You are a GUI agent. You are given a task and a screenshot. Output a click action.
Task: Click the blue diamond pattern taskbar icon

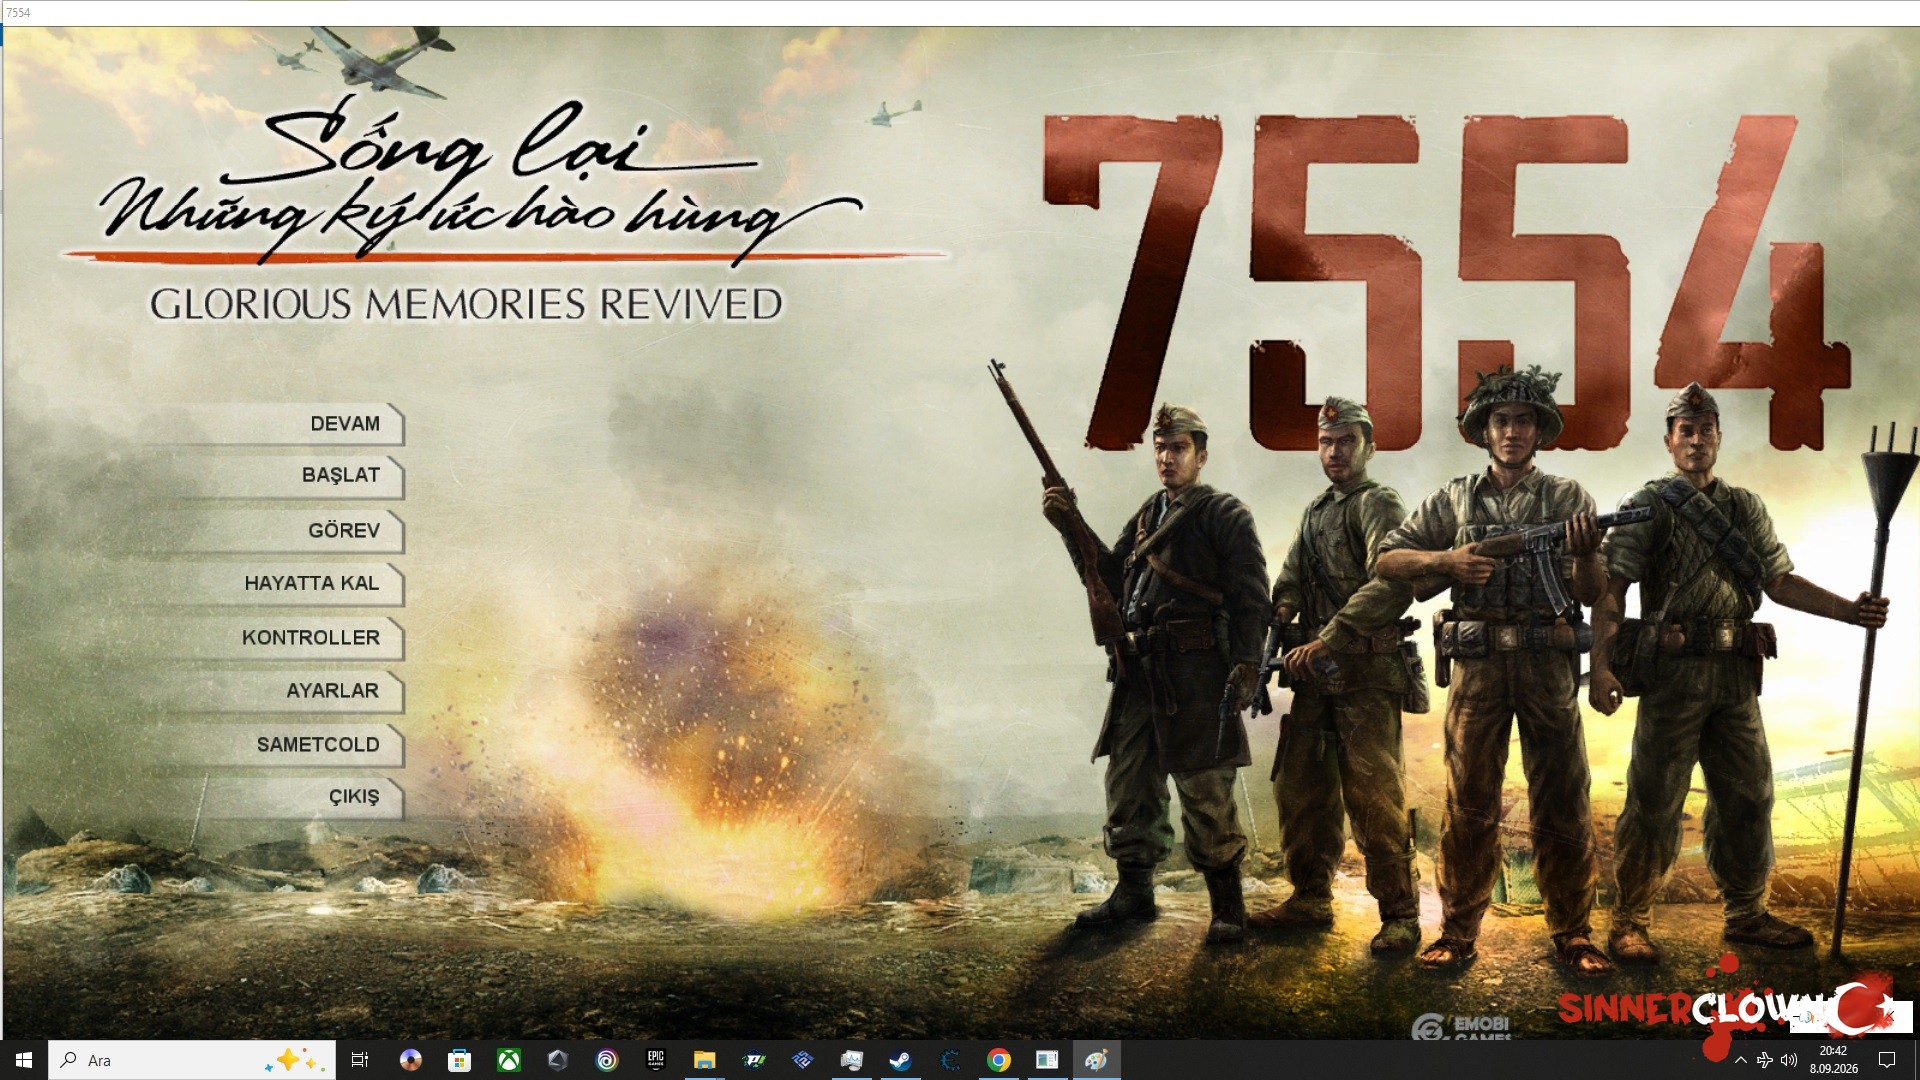[802, 1060]
